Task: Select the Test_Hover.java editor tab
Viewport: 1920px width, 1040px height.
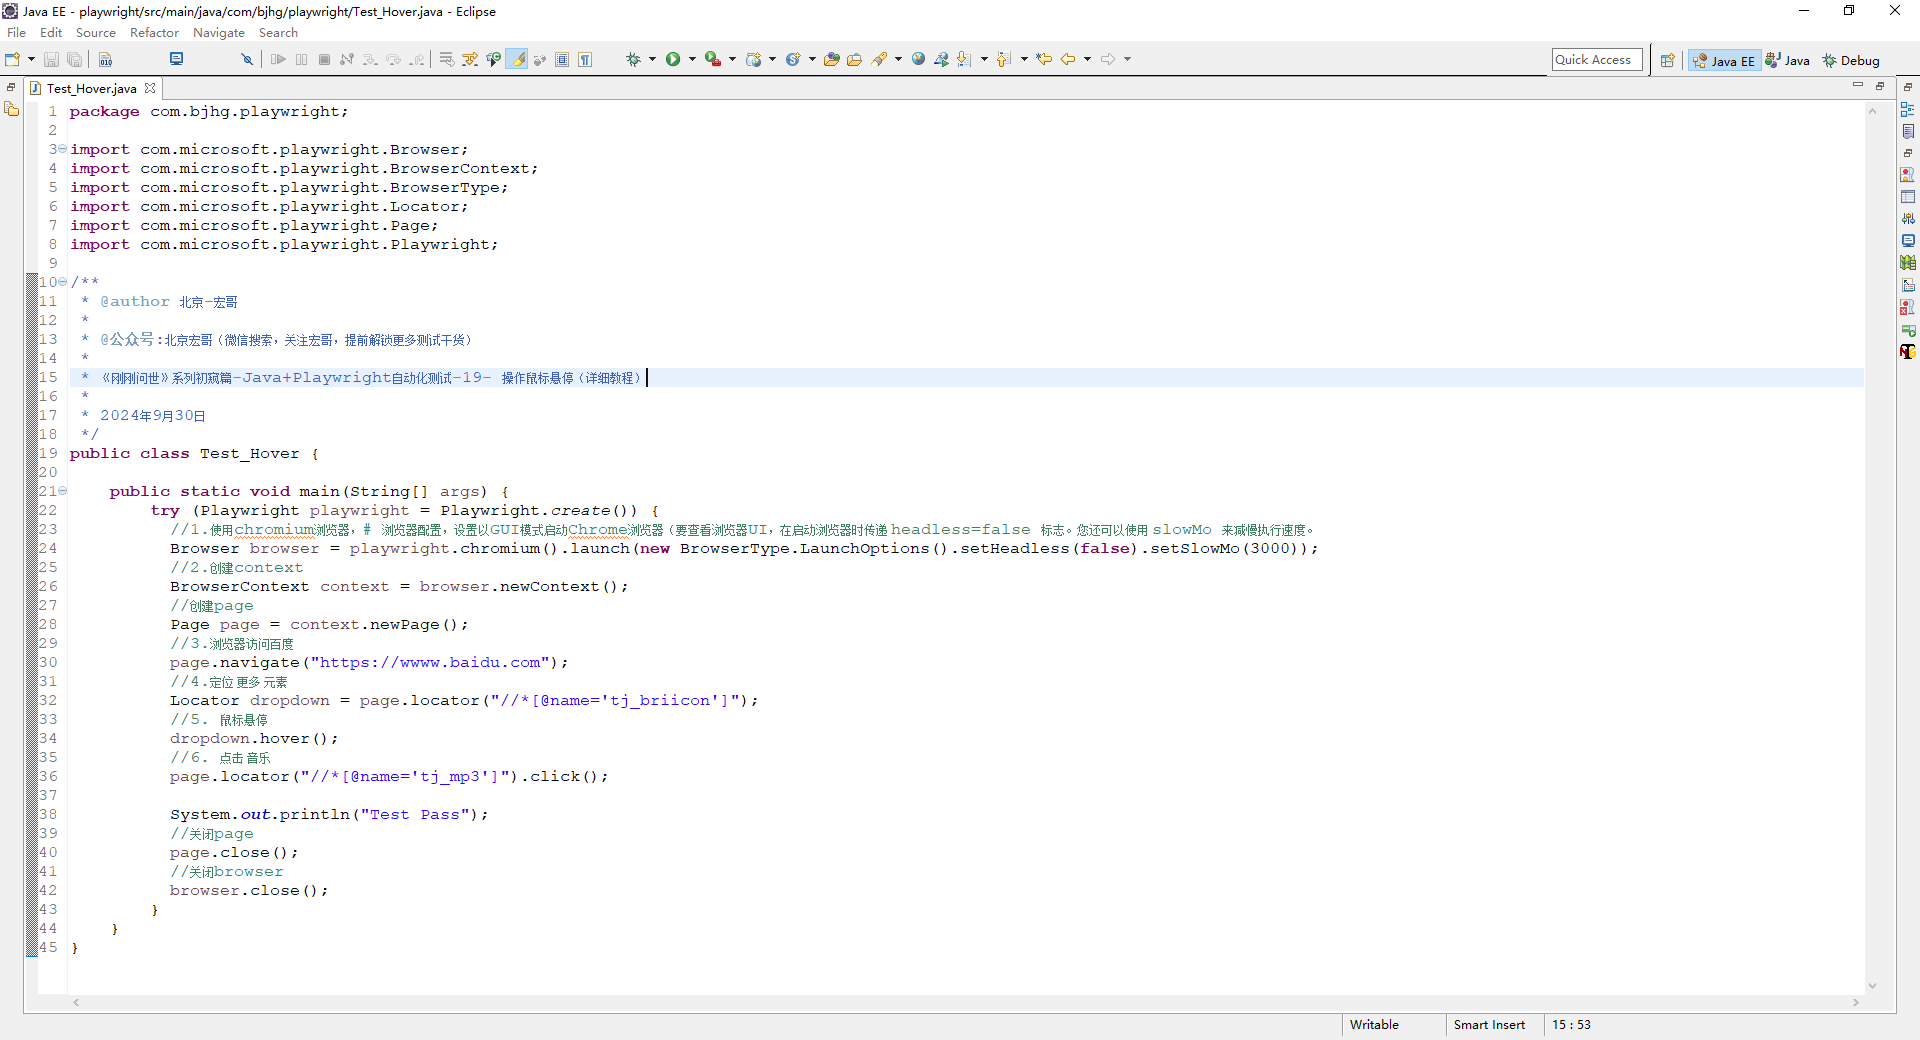Action: [91, 89]
